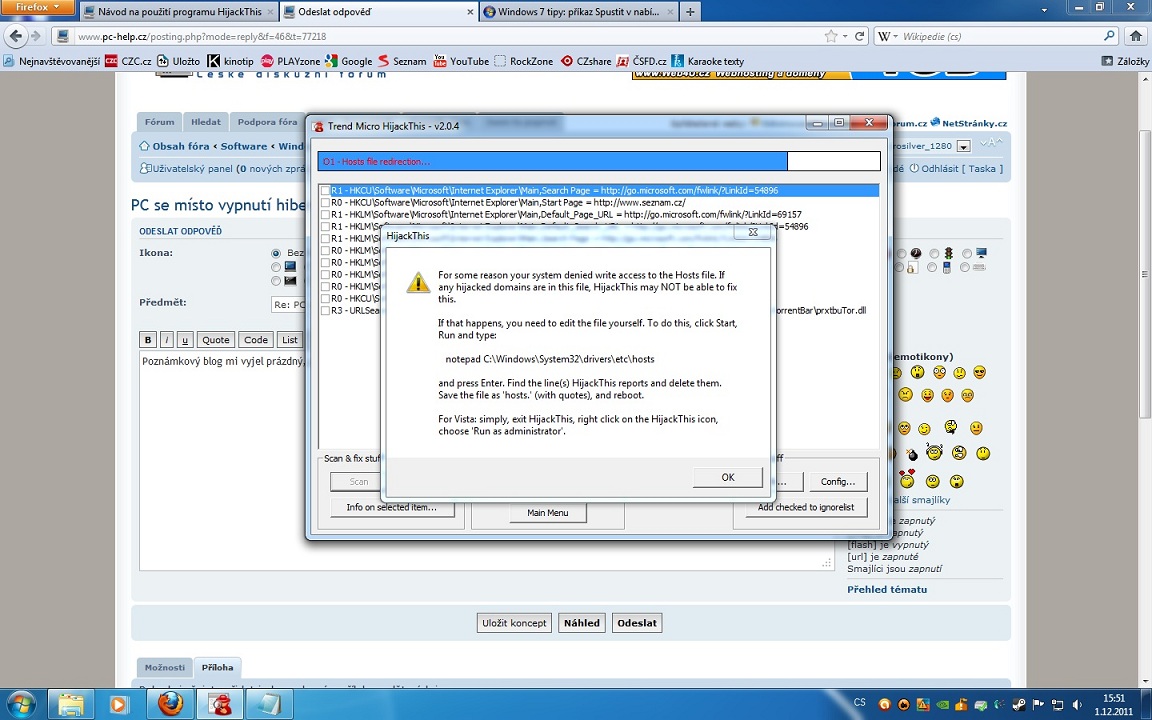Screen dimensions: 1152x720
Task: Click 'Add checked to ignorelist' in HijackThis
Action: click(x=806, y=507)
